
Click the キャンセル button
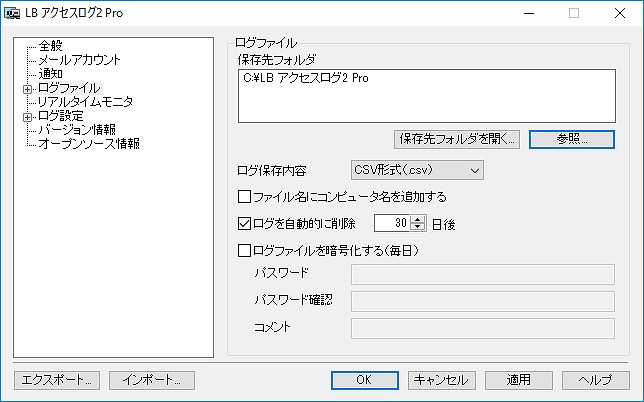point(442,380)
